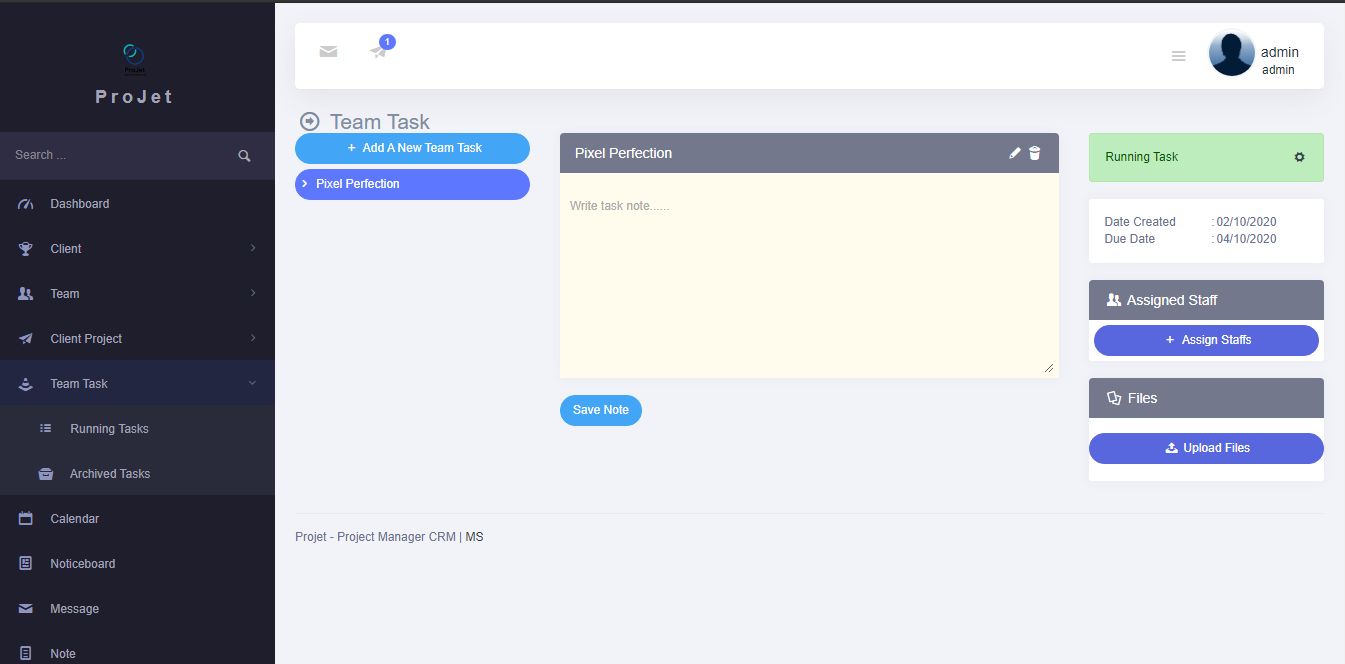Expand the Client Project menu chevron

pyautogui.click(x=252, y=338)
